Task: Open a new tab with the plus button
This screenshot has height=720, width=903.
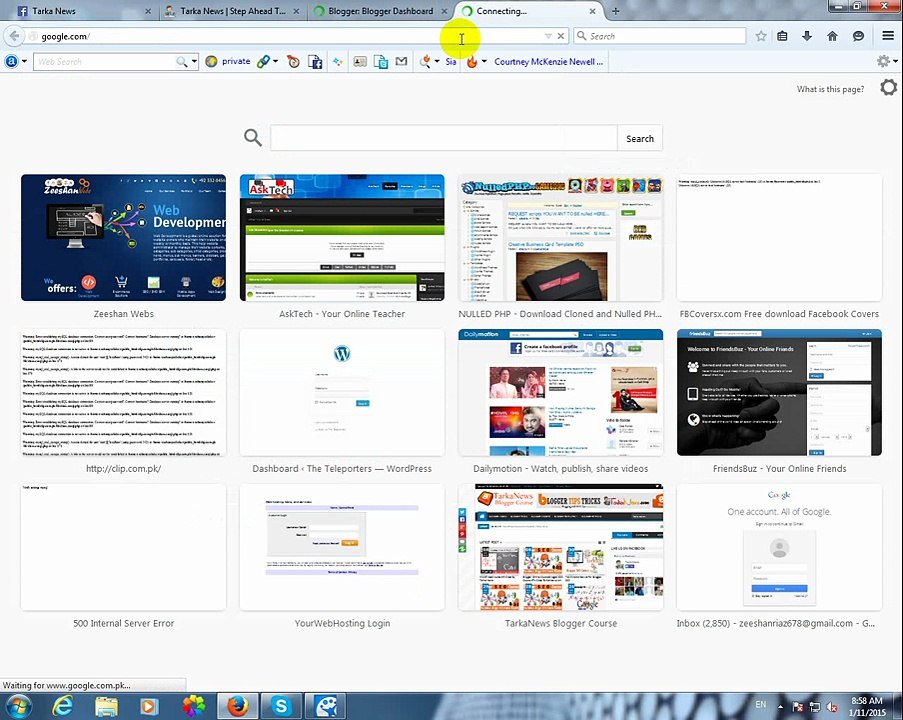Action: pos(615,11)
